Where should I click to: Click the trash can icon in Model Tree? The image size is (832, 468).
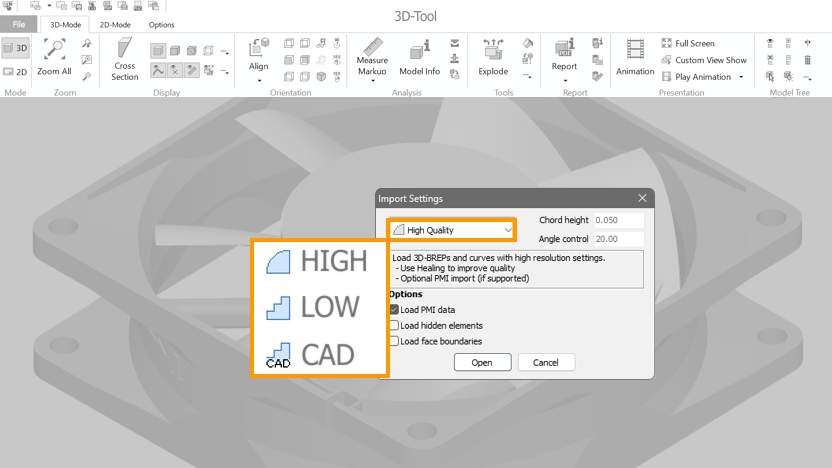pyautogui.click(x=807, y=59)
